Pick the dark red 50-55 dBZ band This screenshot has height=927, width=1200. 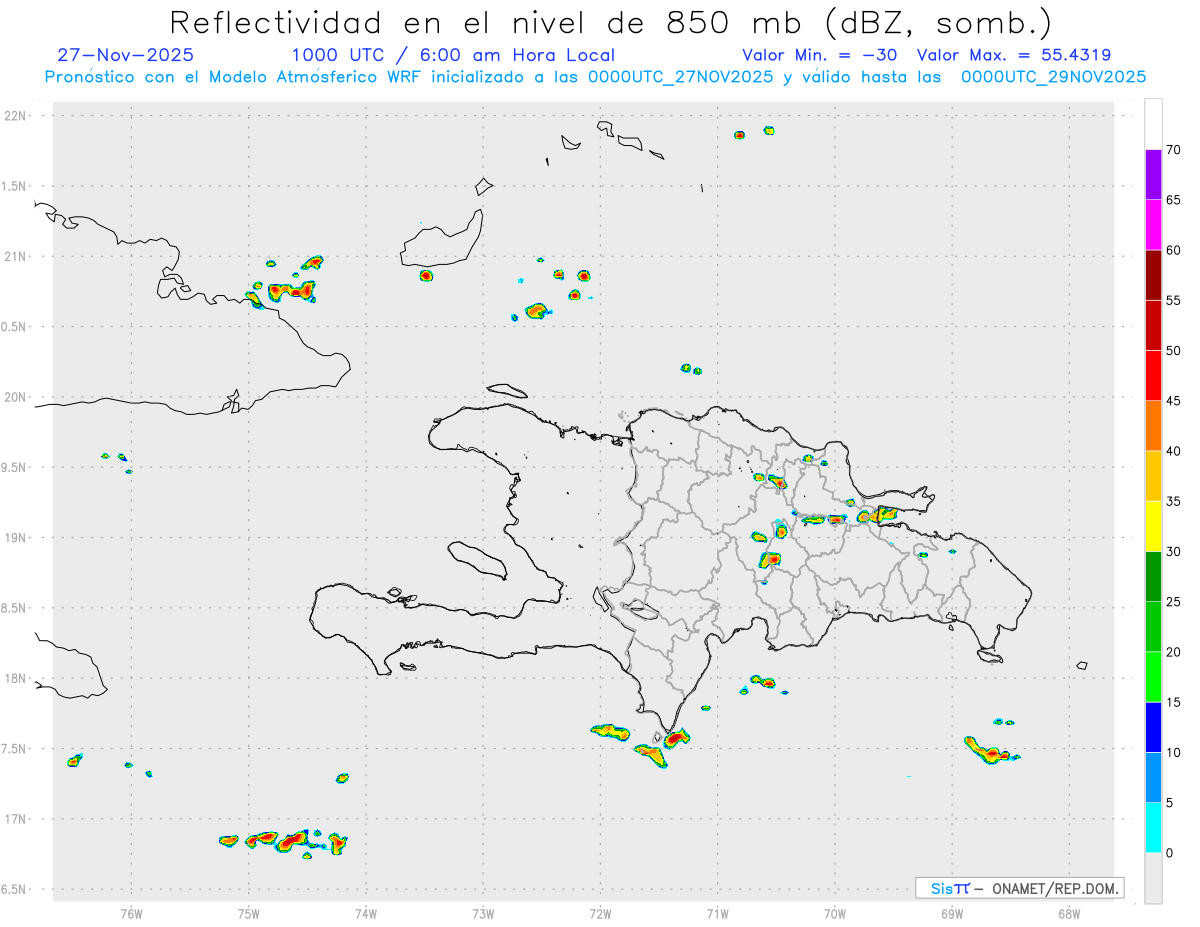pyautogui.click(x=1153, y=325)
